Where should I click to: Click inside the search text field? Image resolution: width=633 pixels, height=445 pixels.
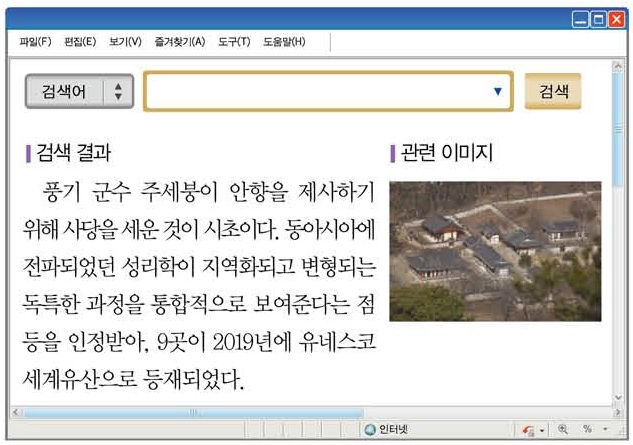320,92
